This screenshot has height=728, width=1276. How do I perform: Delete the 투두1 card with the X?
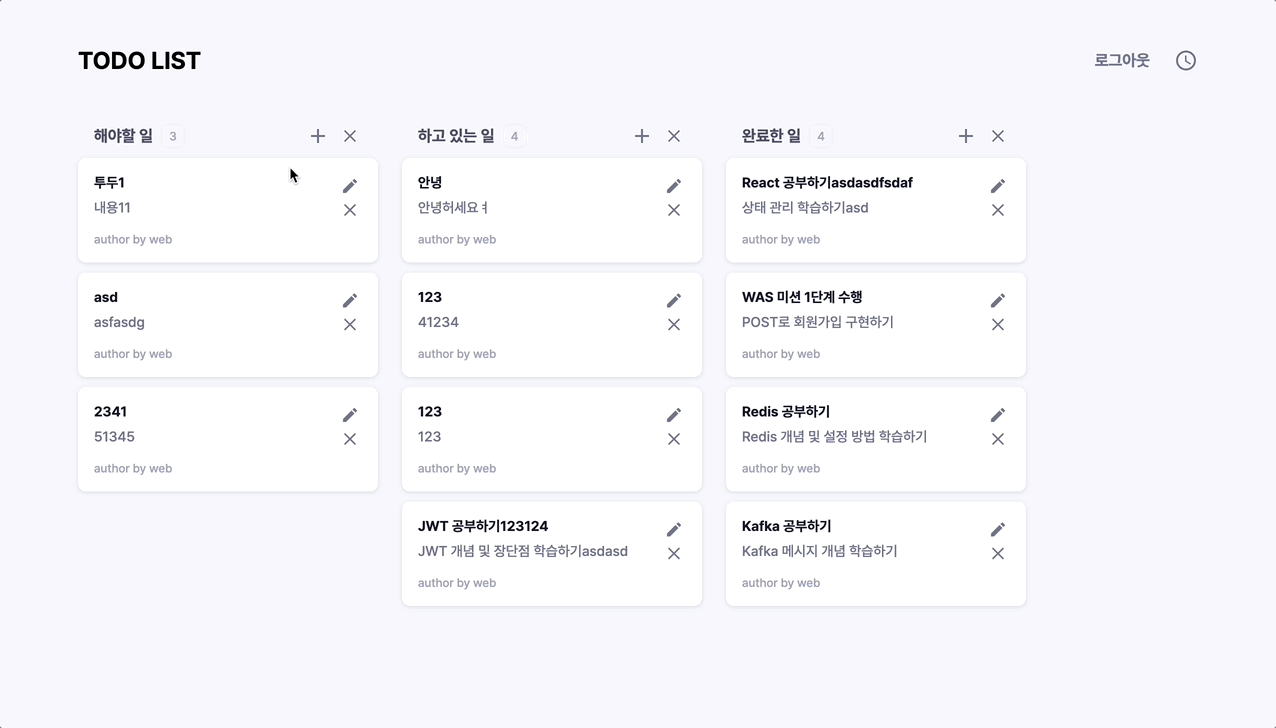pos(350,210)
